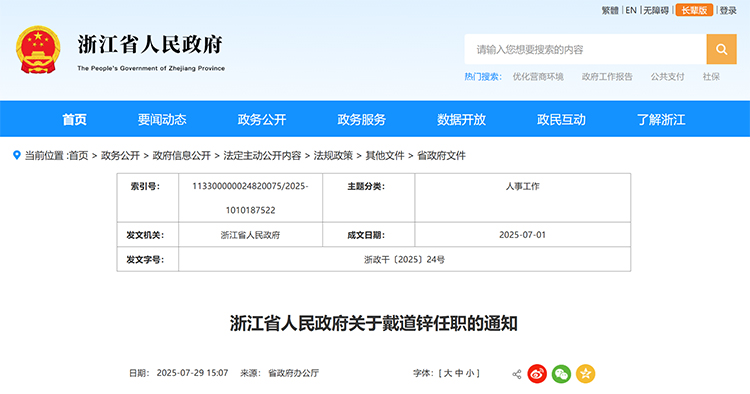Open the 要闻动态 navigation menu

pyautogui.click(x=162, y=119)
